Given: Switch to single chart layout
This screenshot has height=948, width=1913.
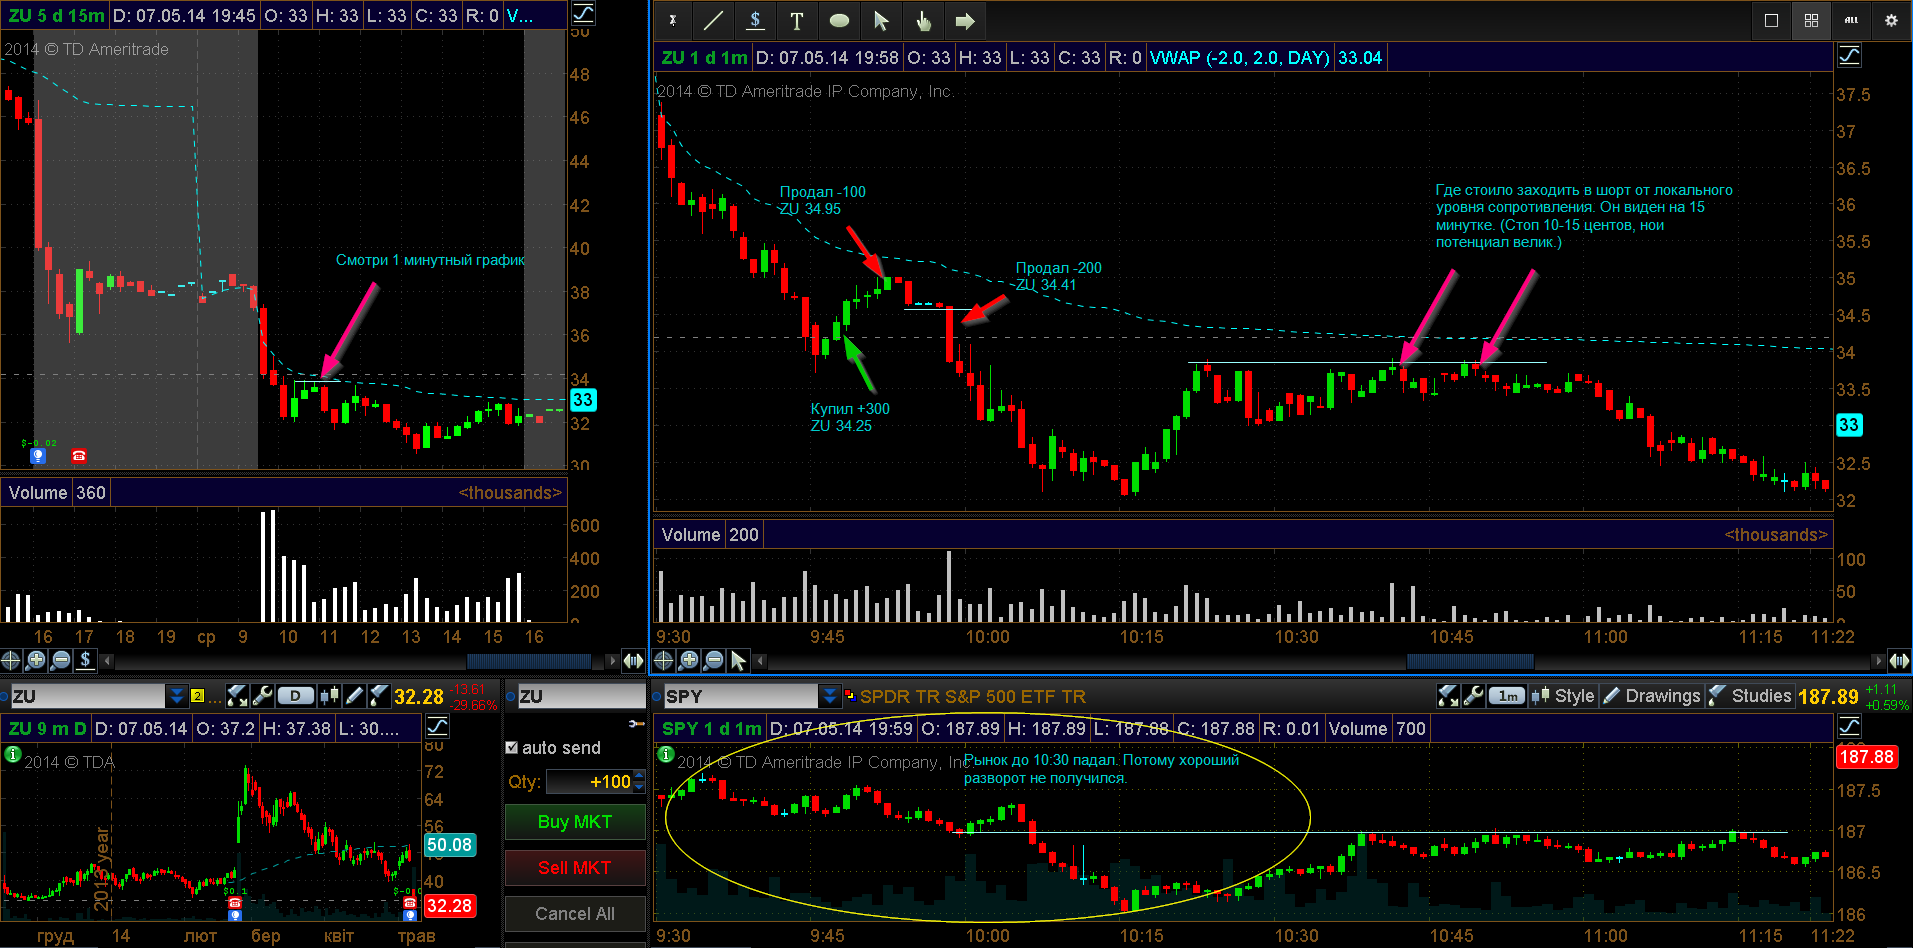Looking at the screenshot, I should click(1771, 20).
